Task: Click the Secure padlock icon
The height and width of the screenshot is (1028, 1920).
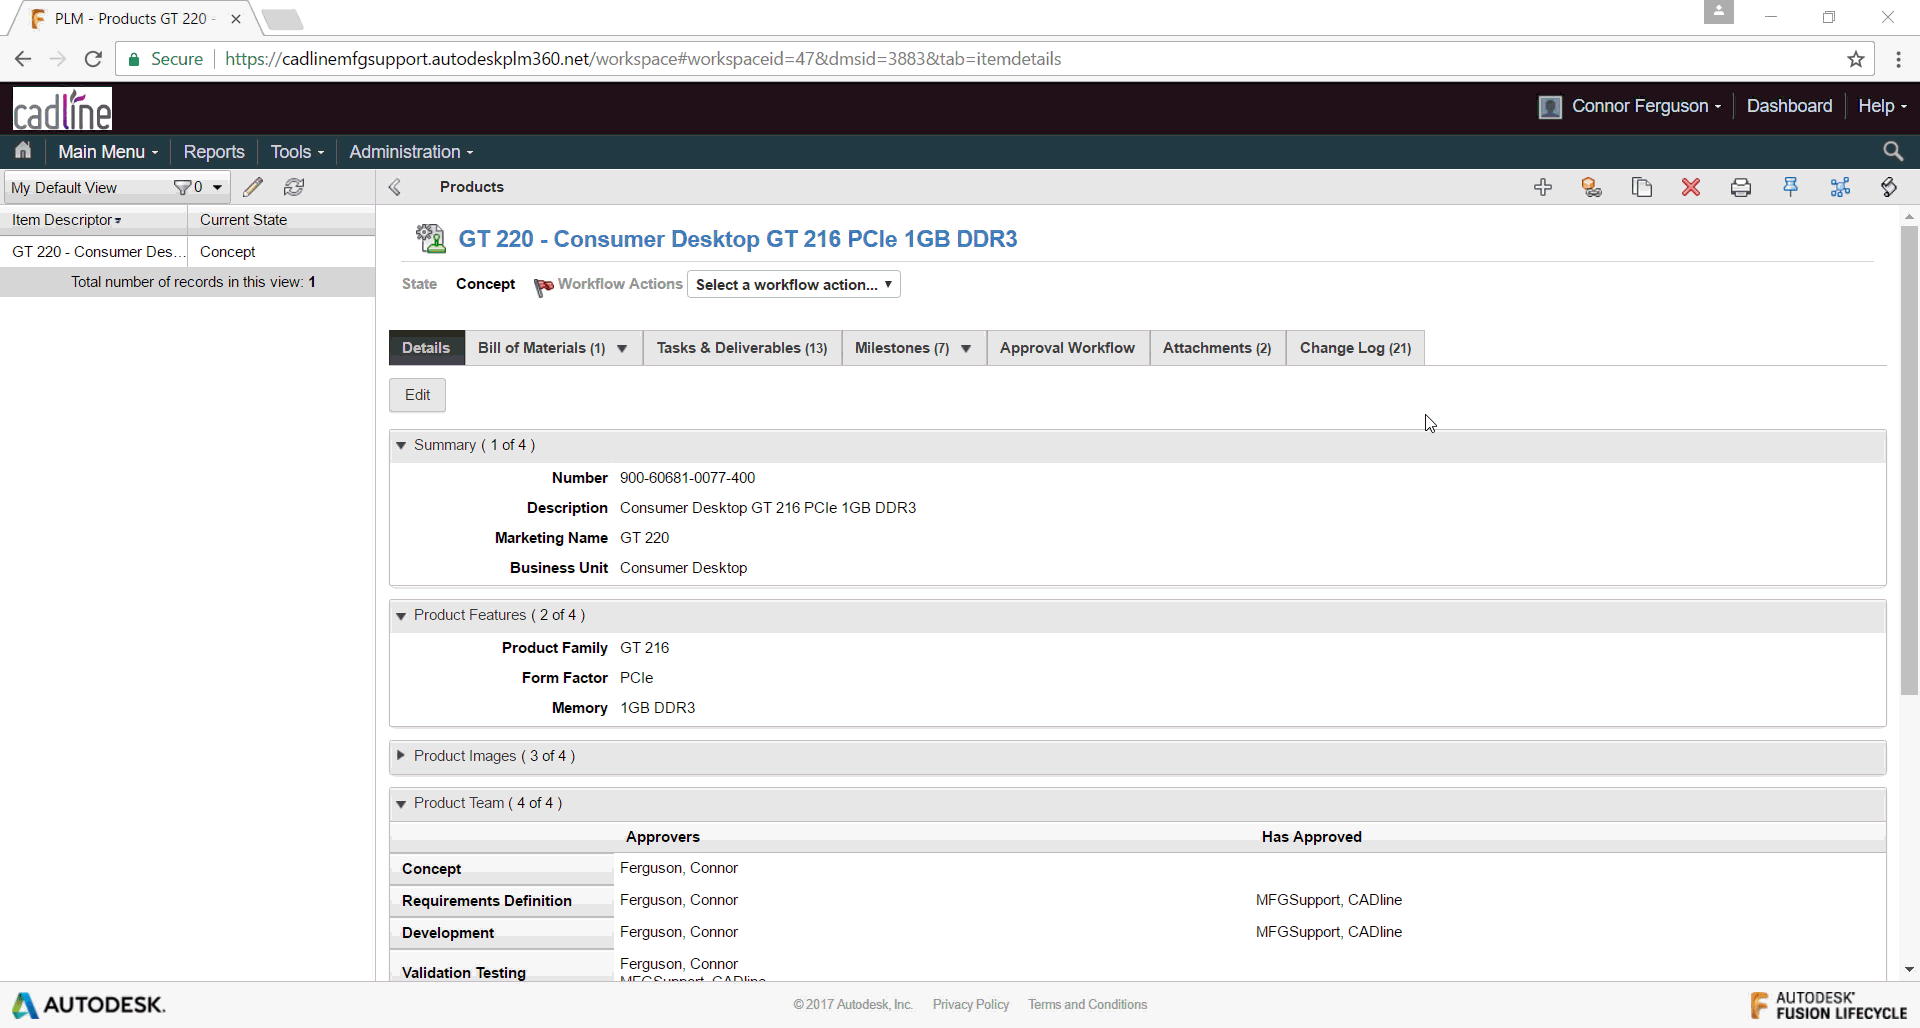Action: click(134, 59)
